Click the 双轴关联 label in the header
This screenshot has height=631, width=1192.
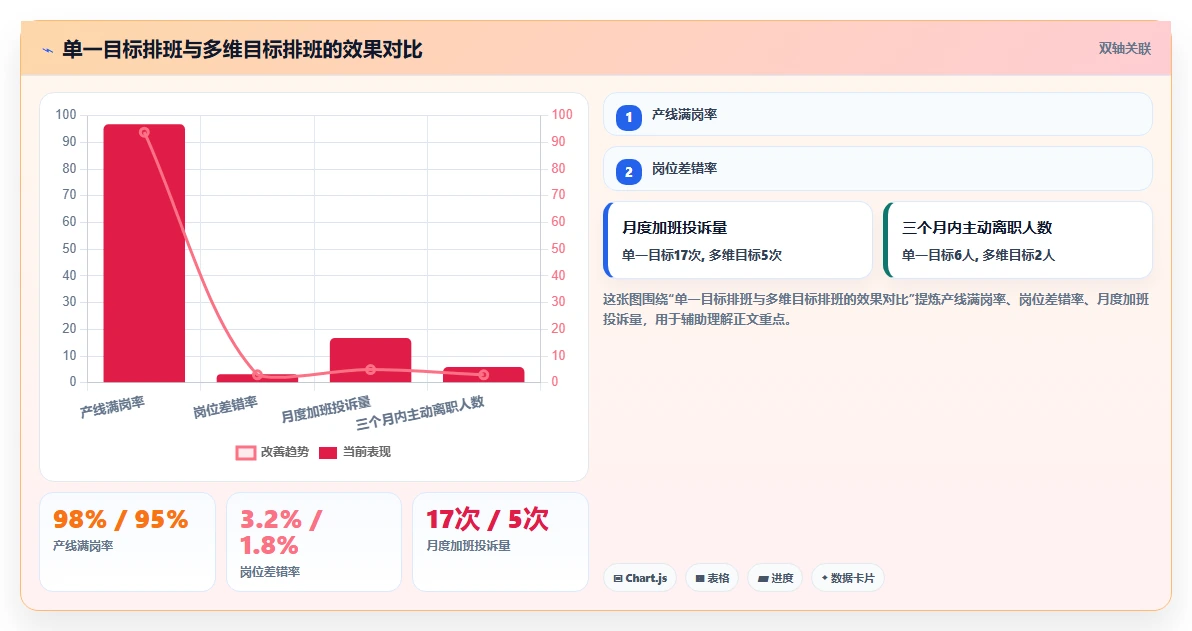coord(1124,49)
